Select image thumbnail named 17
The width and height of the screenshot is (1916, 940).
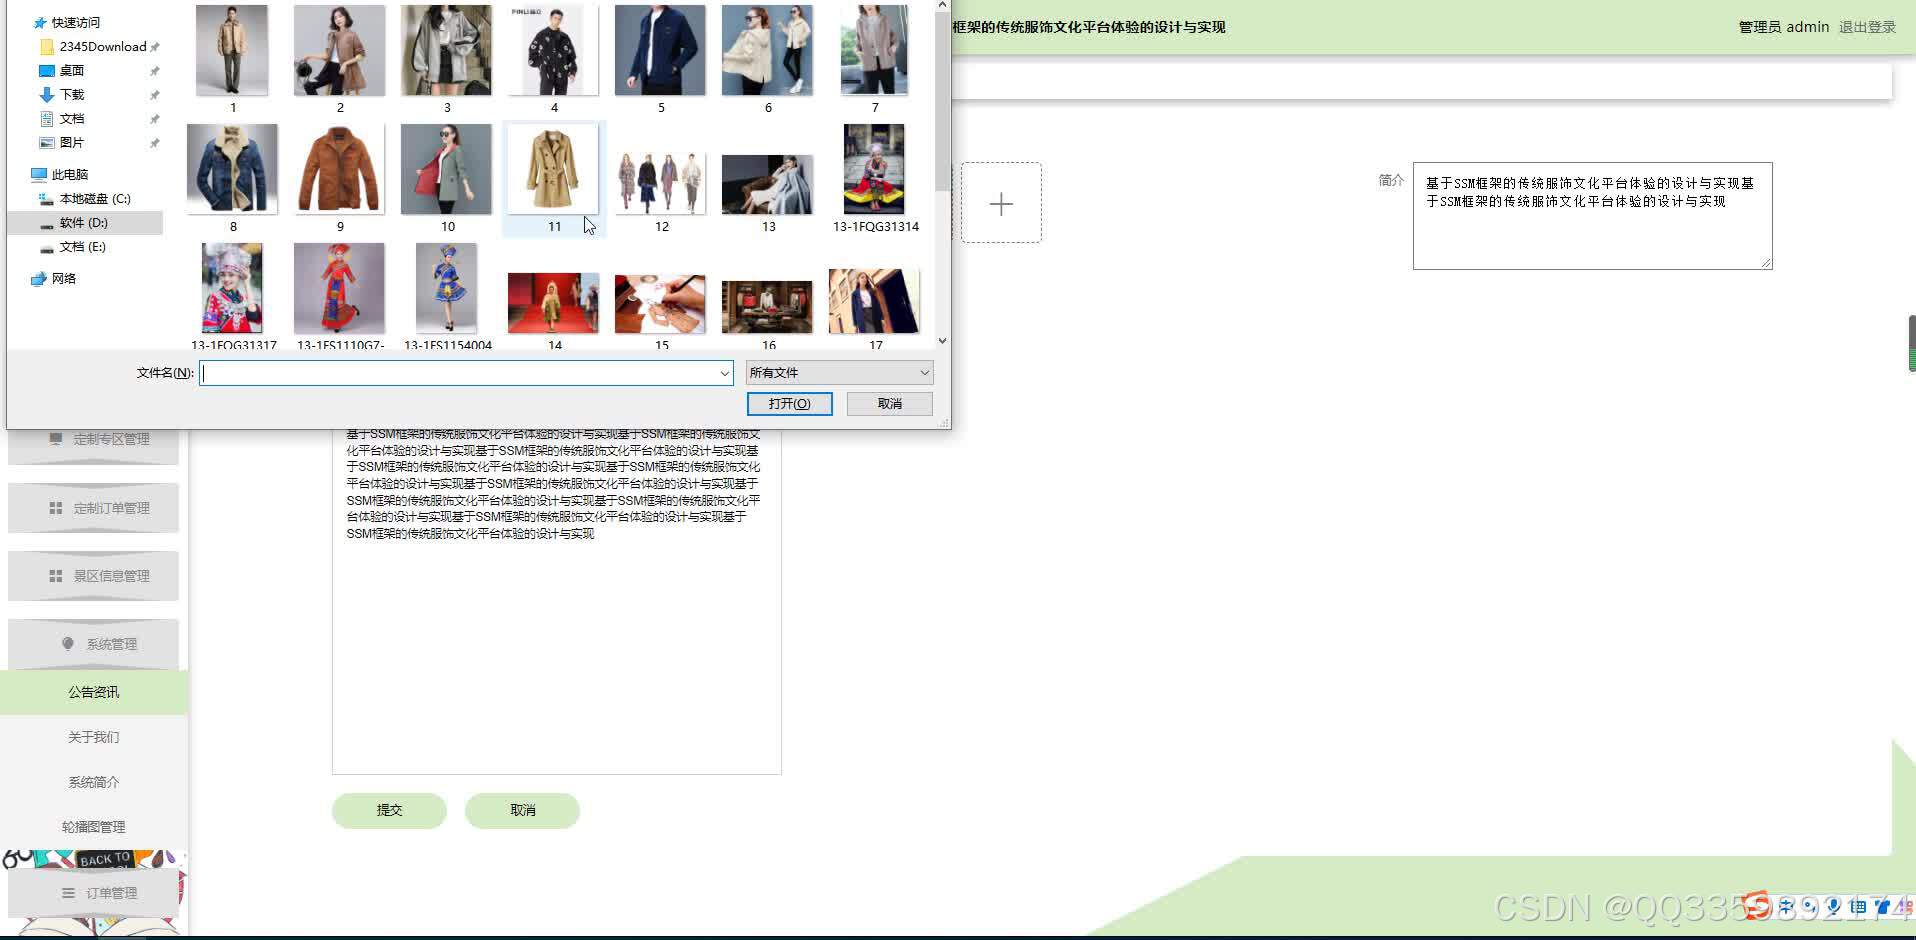pos(874,301)
